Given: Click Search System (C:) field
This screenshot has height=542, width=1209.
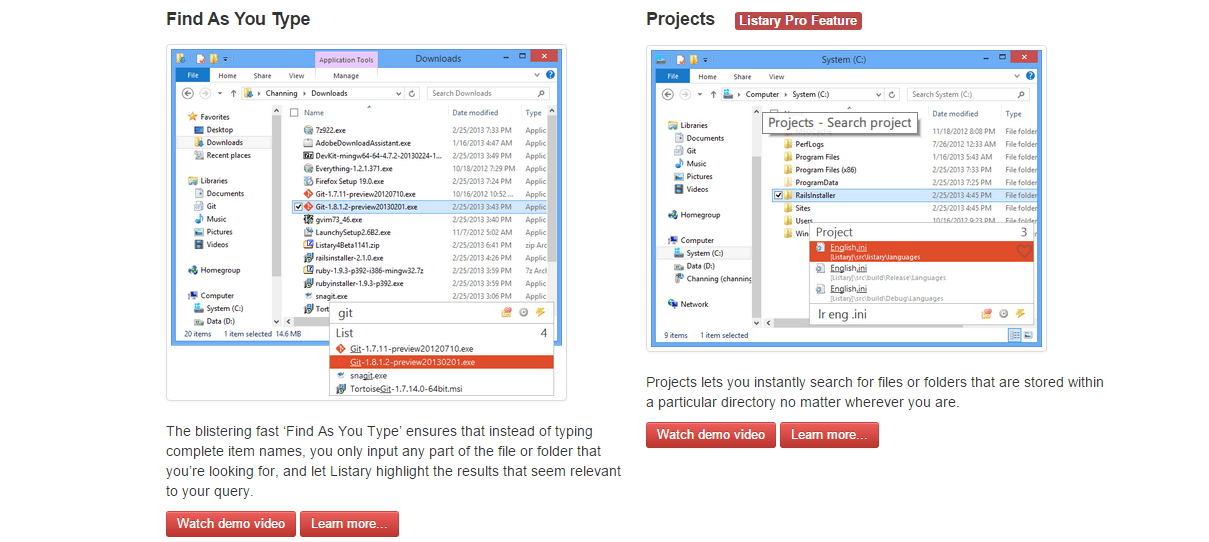Looking at the screenshot, I should click(x=969, y=94).
